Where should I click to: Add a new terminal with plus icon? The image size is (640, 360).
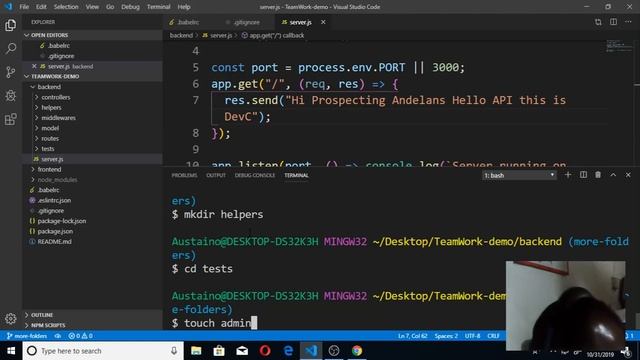click(x=568, y=175)
